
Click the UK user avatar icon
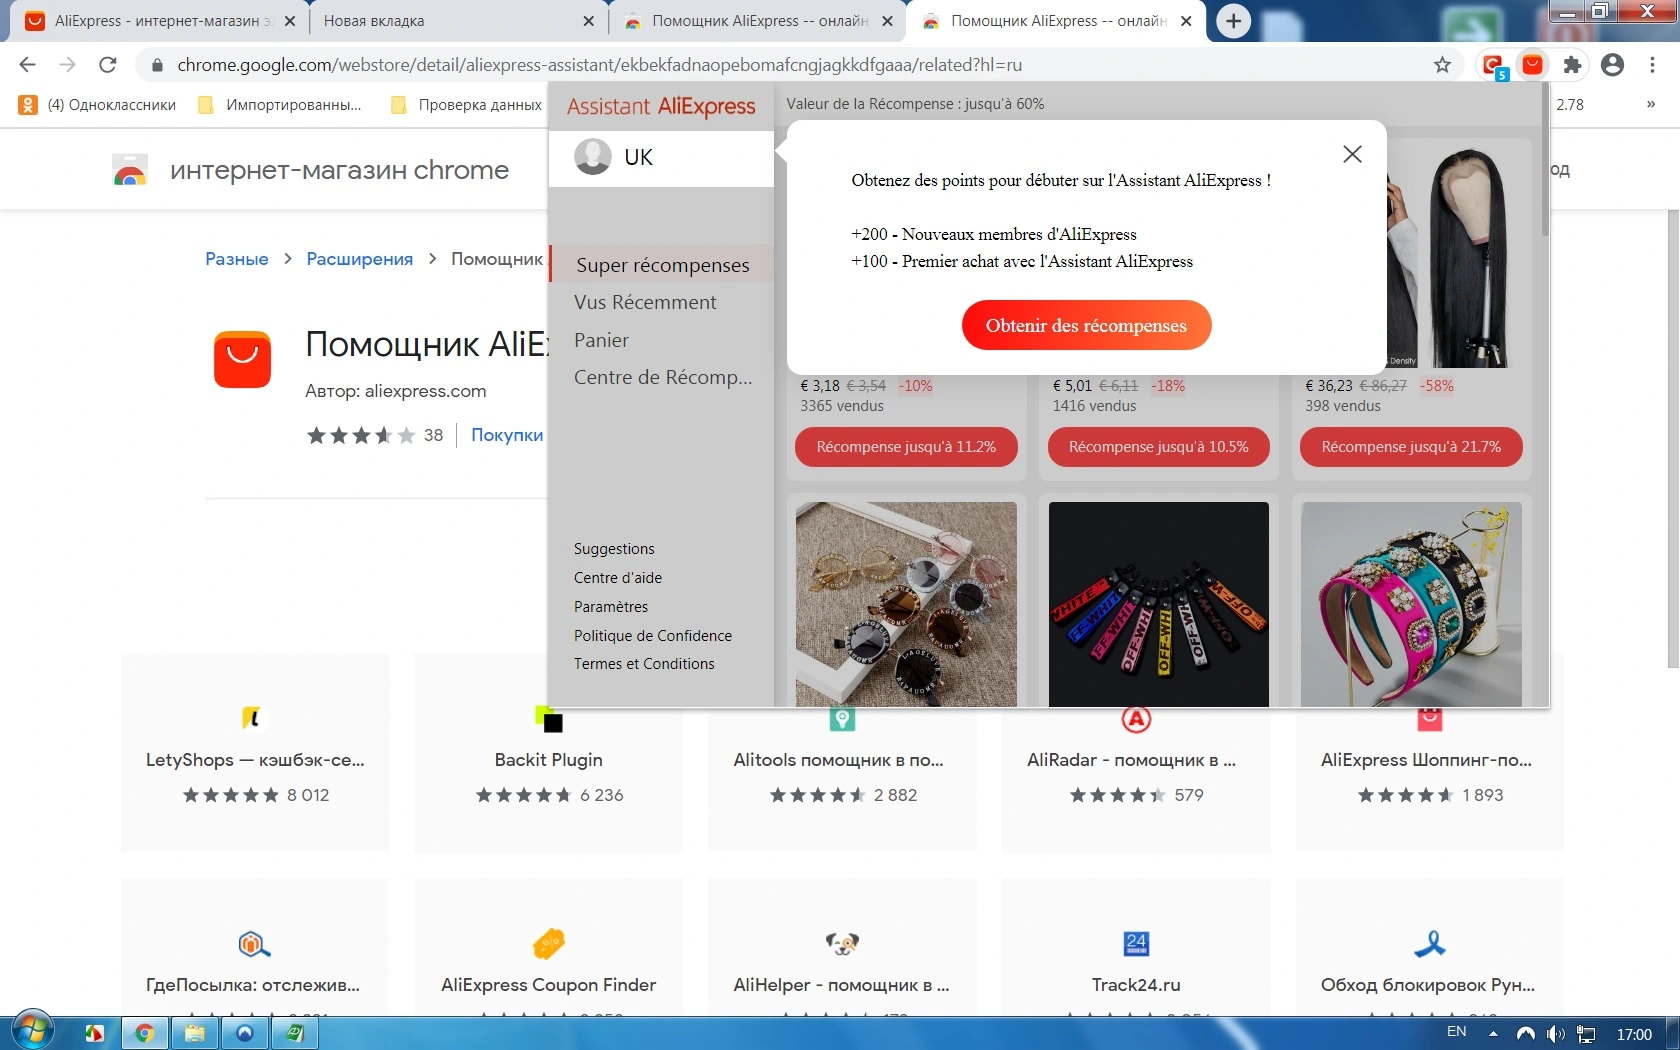click(593, 157)
